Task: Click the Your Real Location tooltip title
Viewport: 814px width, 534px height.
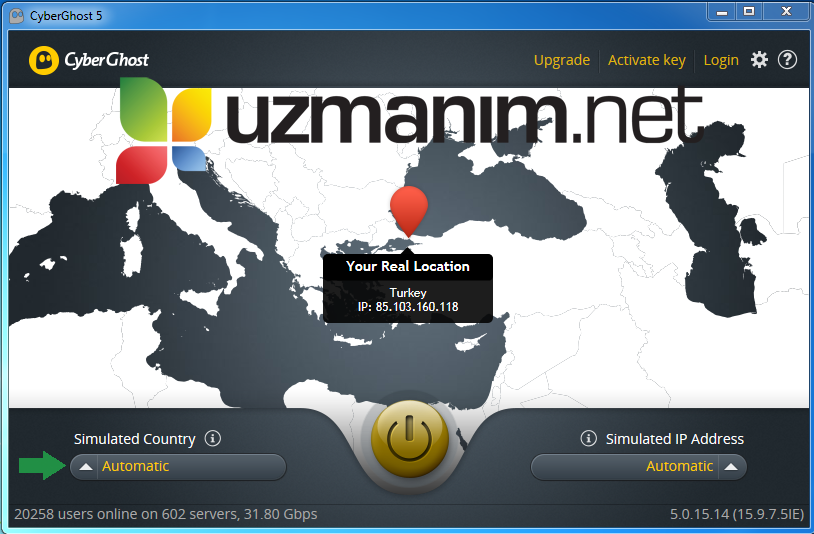Action: coord(408,266)
